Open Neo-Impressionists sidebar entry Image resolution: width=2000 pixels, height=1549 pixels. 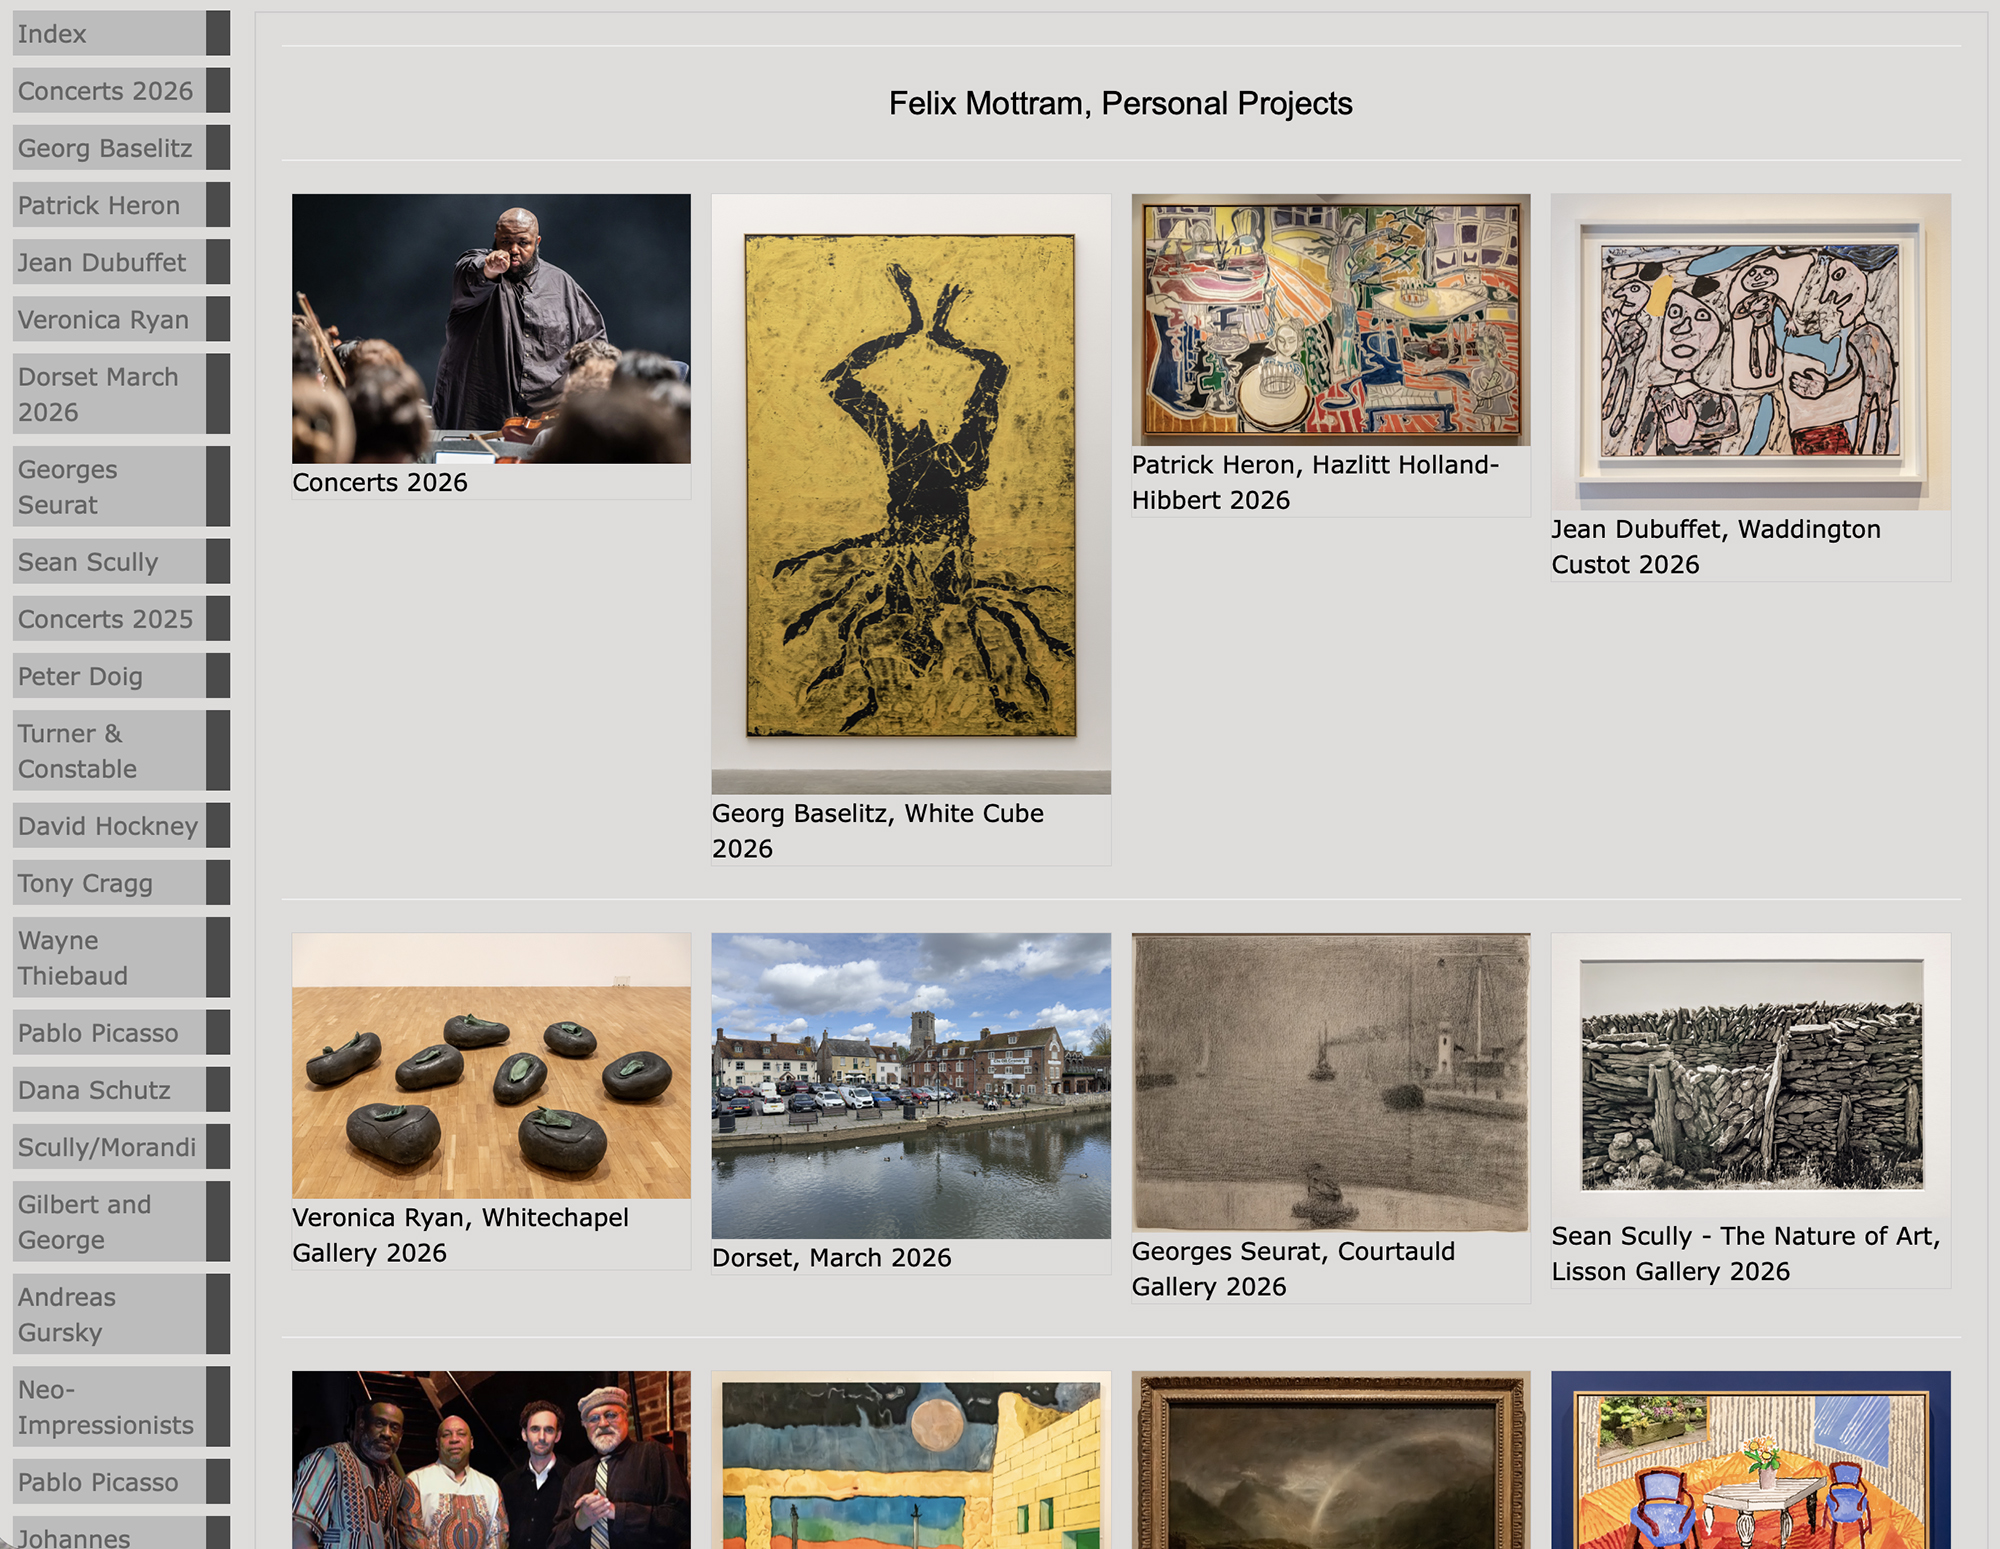coord(121,1407)
